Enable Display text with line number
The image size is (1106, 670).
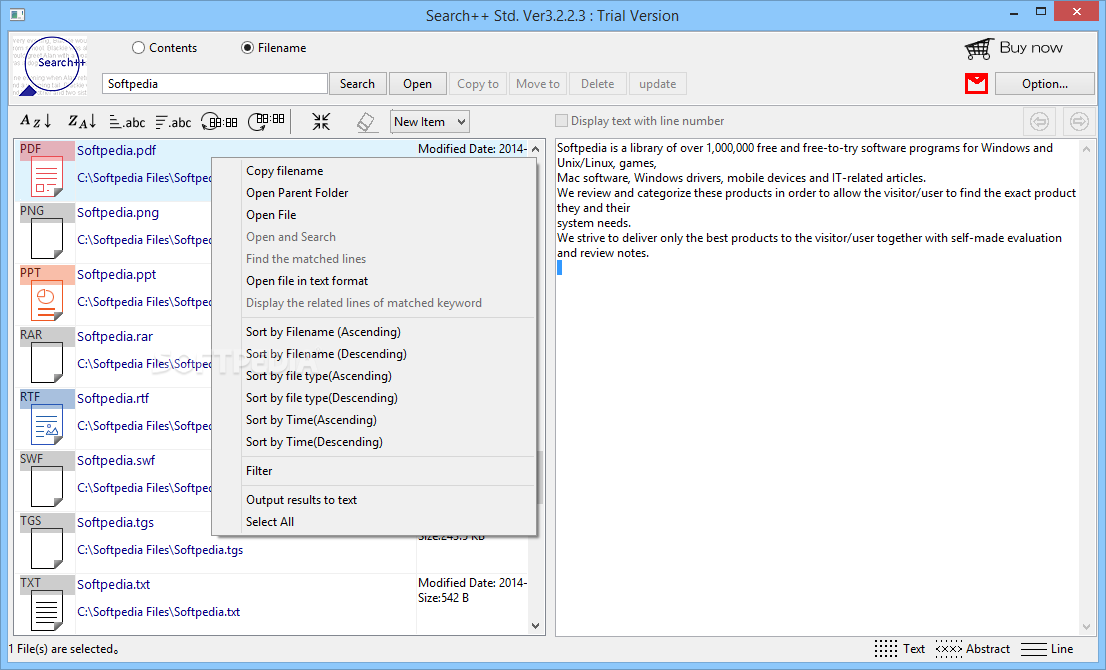tap(561, 121)
